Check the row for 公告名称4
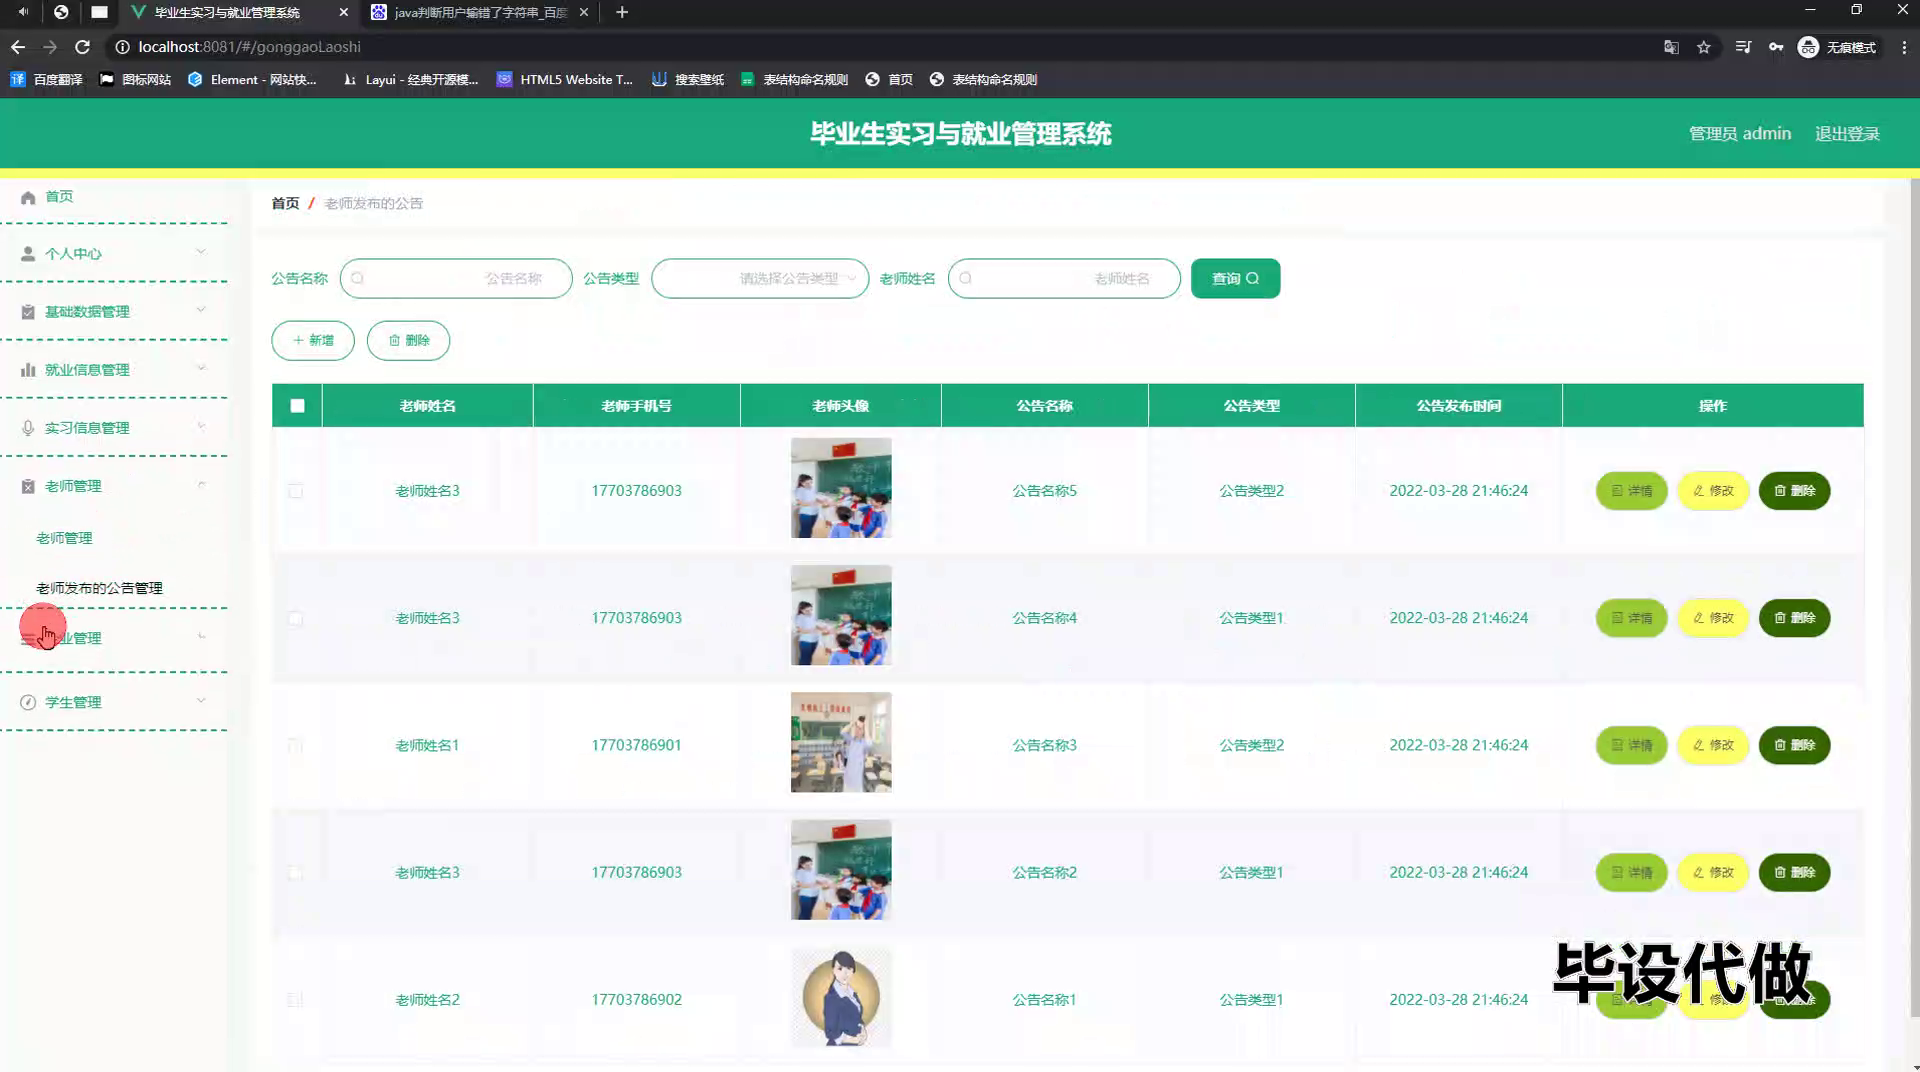The image size is (1920, 1072). point(295,618)
